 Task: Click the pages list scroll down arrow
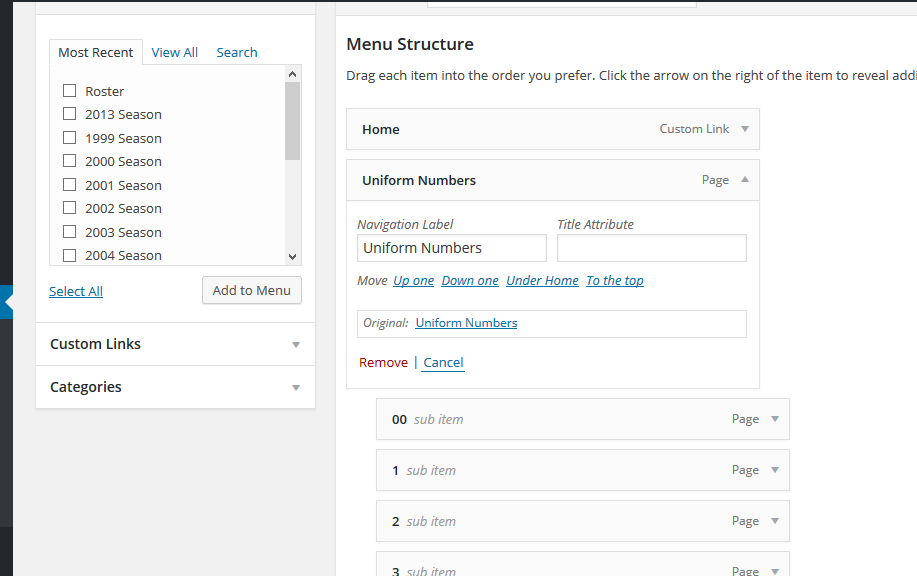(x=292, y=257)
